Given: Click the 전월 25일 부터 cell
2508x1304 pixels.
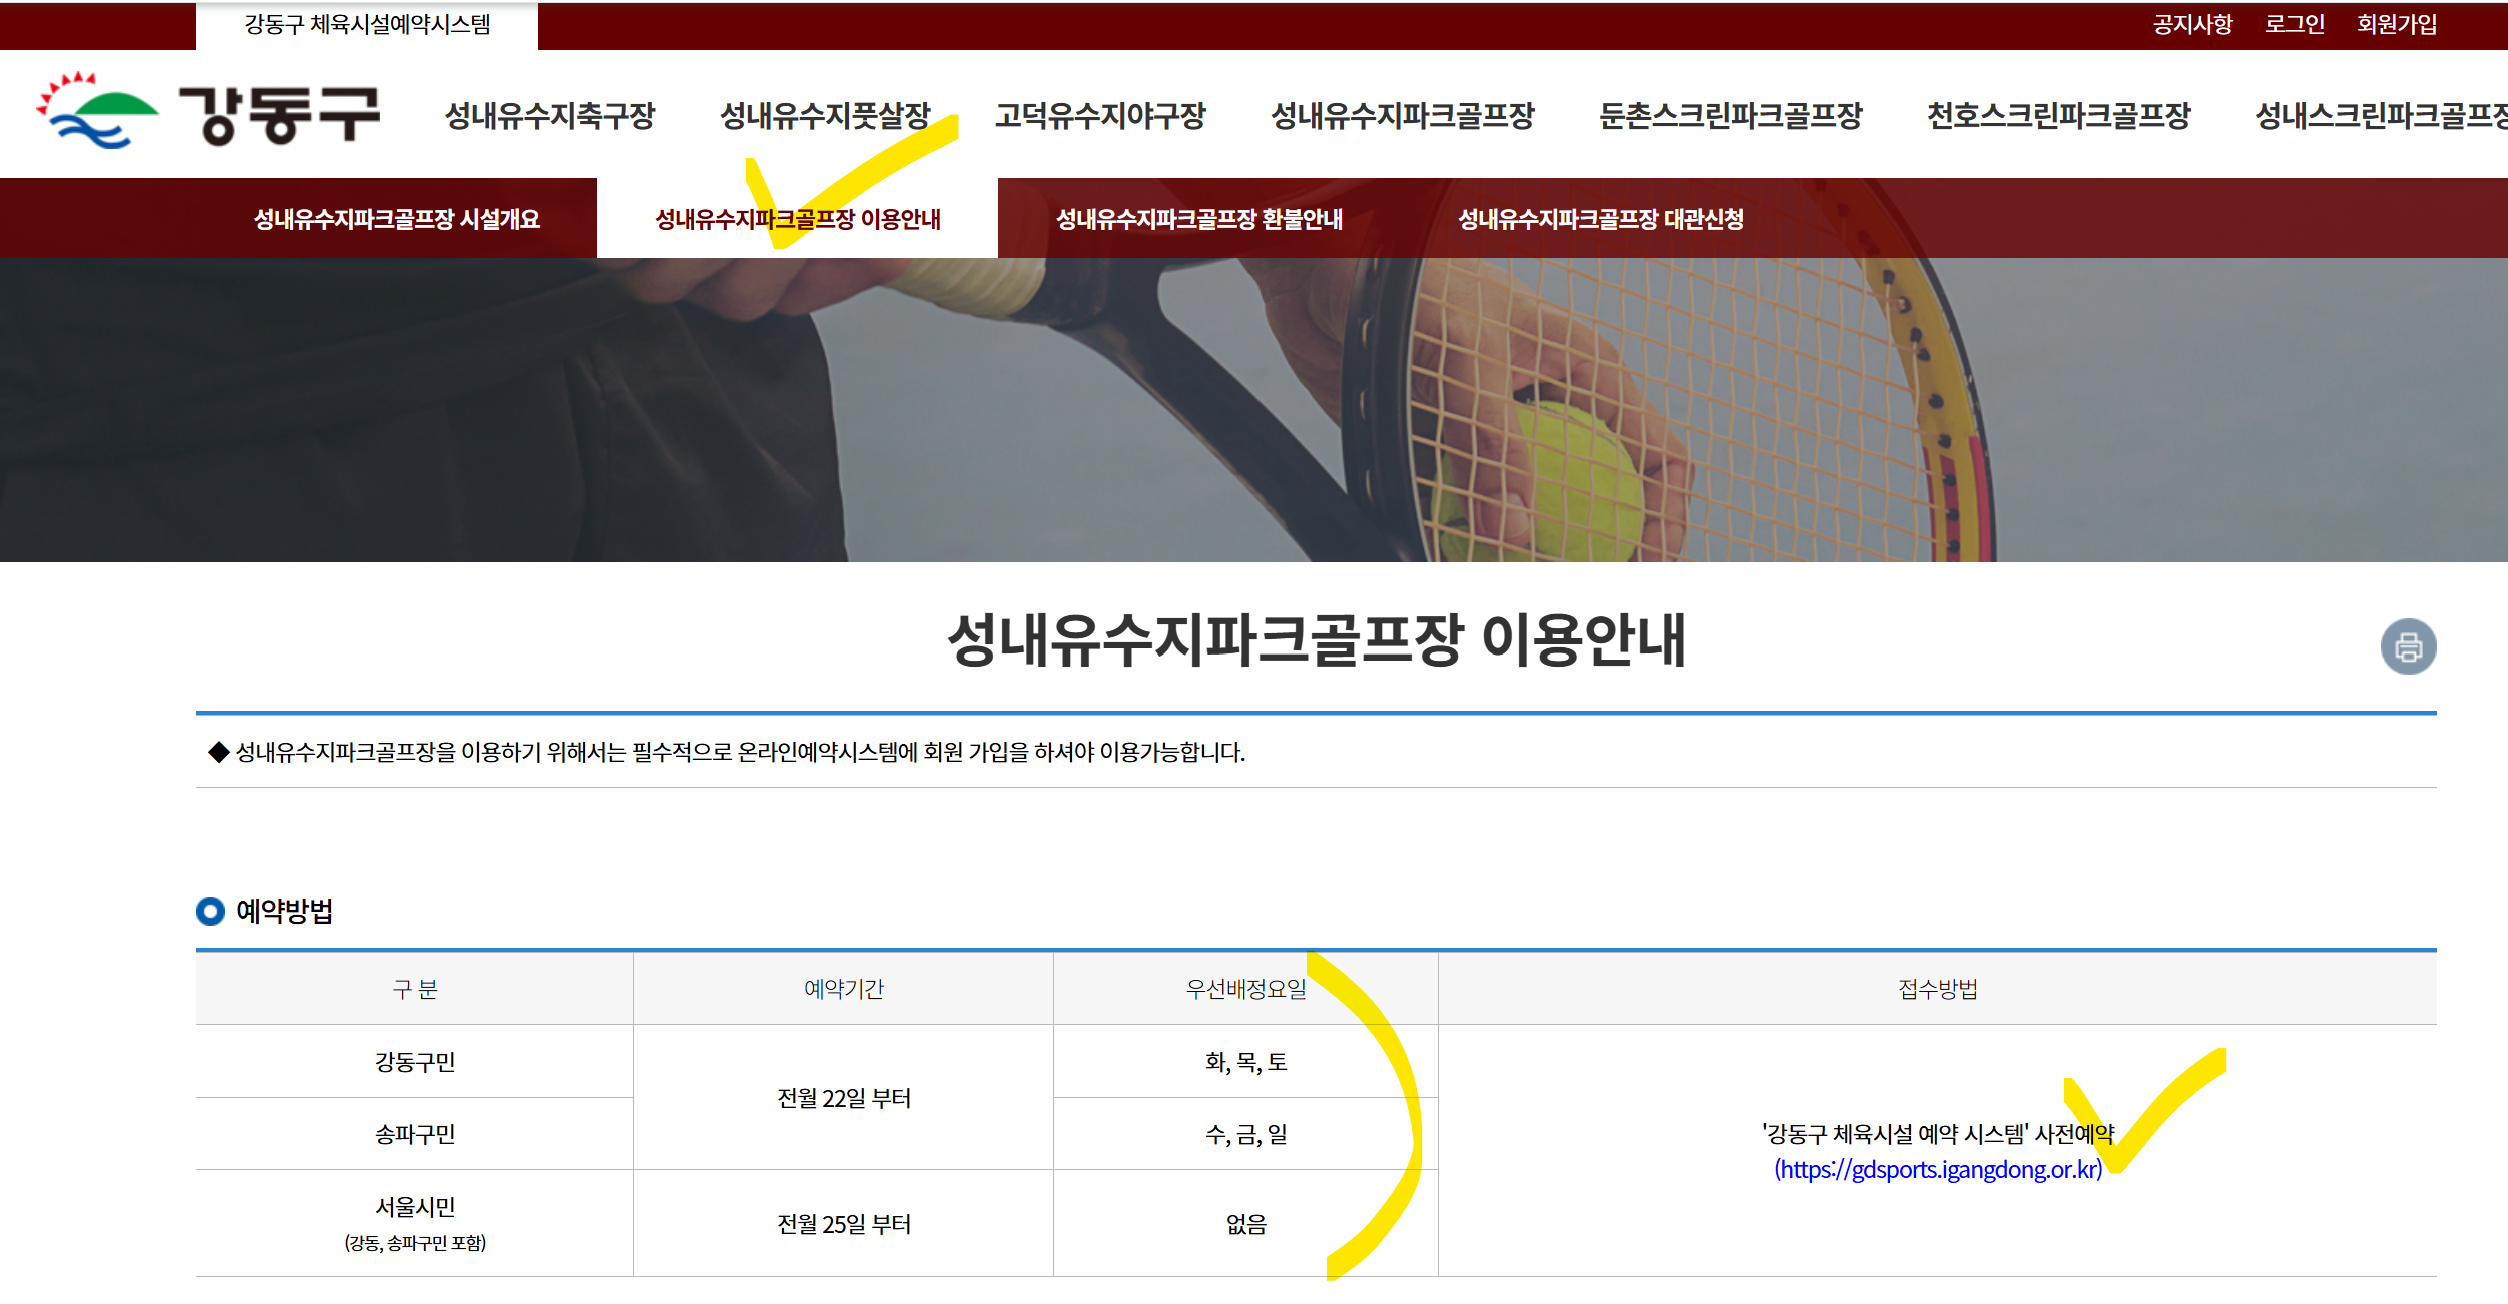Looking at the screenshot, I should 843,1223.
